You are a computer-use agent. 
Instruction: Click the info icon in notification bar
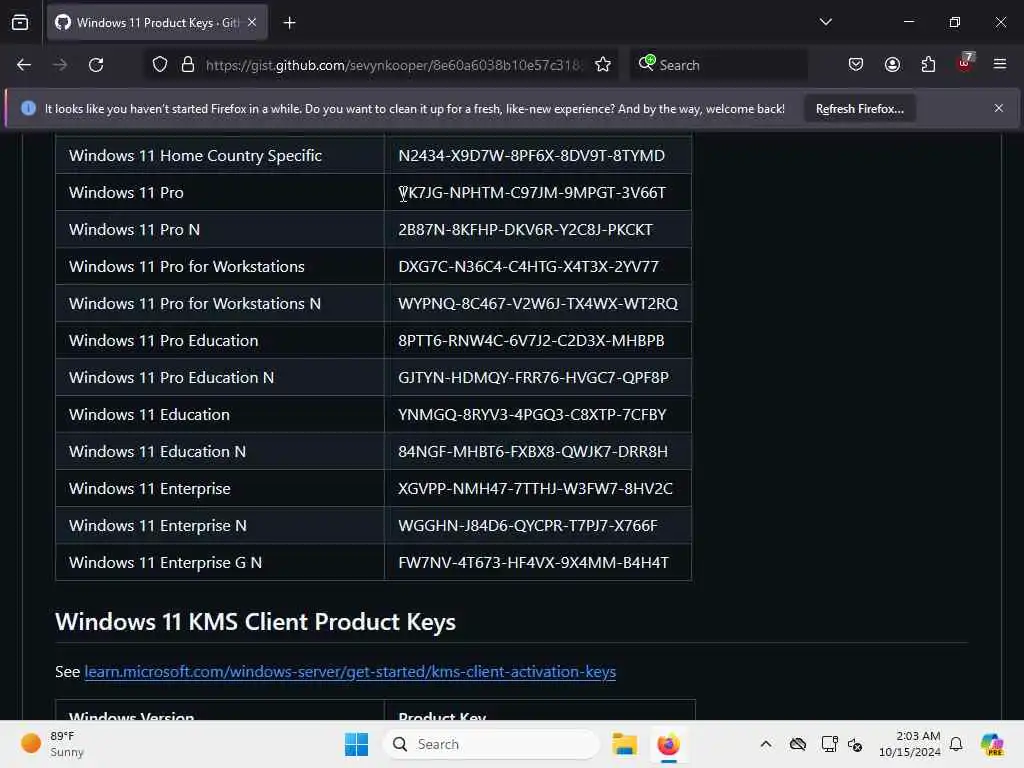(x=28, y=108)
